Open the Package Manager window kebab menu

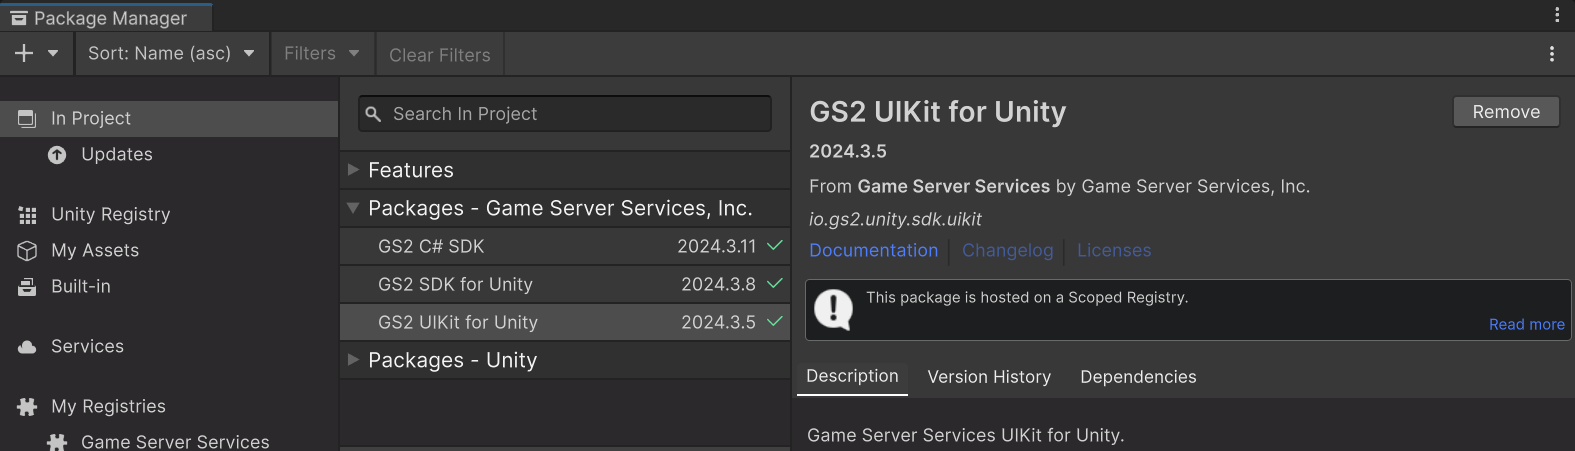tap(1557, 14)
